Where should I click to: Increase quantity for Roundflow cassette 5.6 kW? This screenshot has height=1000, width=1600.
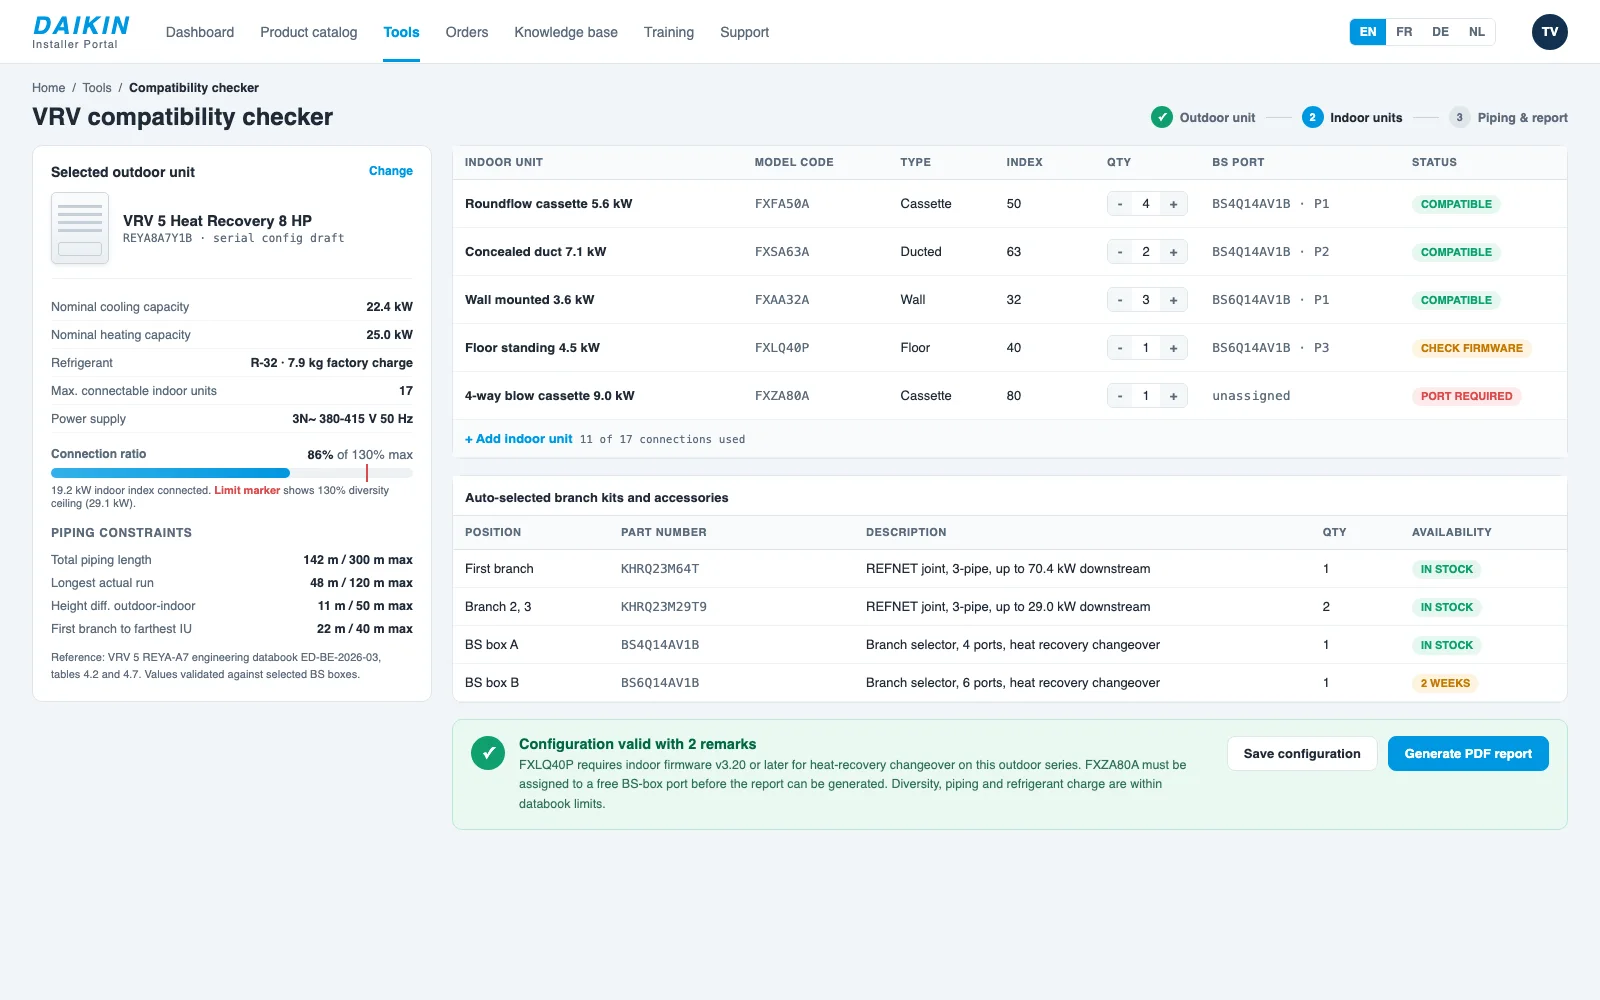1173,204
